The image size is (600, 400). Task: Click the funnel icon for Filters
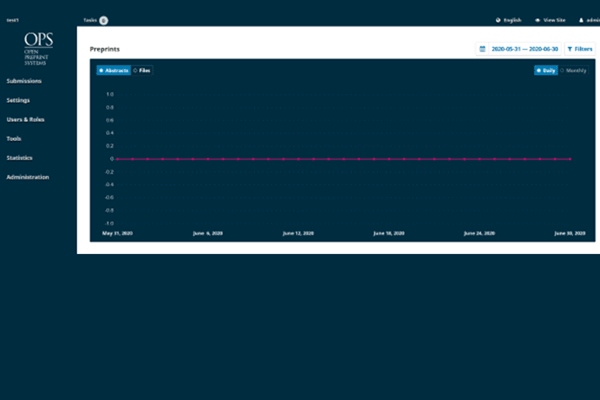pos(570,48)
